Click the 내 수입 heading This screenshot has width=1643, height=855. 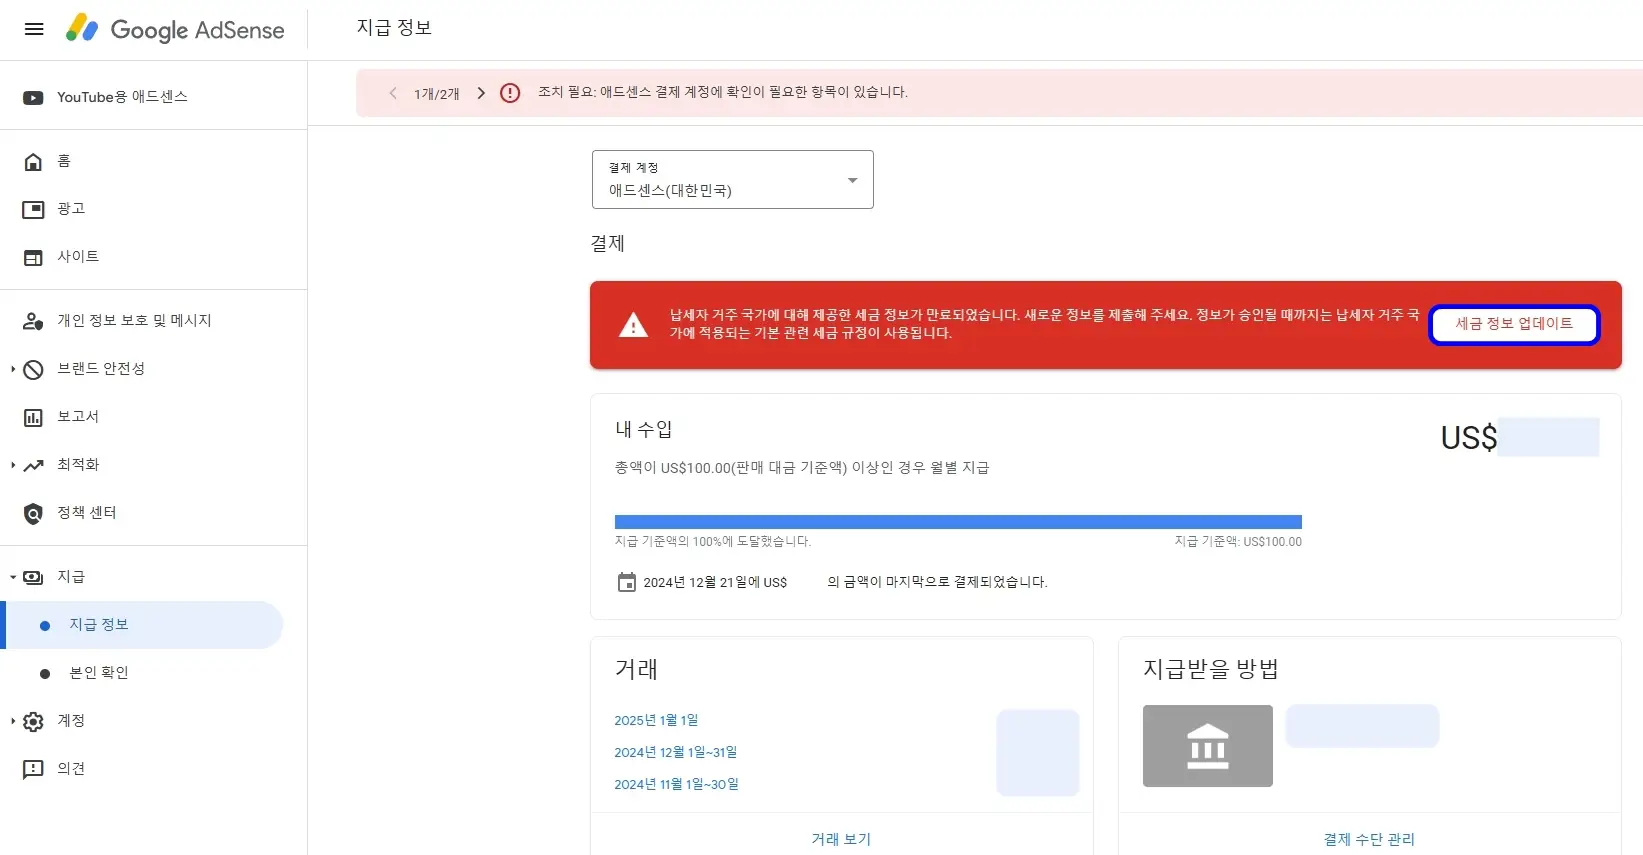tap(644, 430)
